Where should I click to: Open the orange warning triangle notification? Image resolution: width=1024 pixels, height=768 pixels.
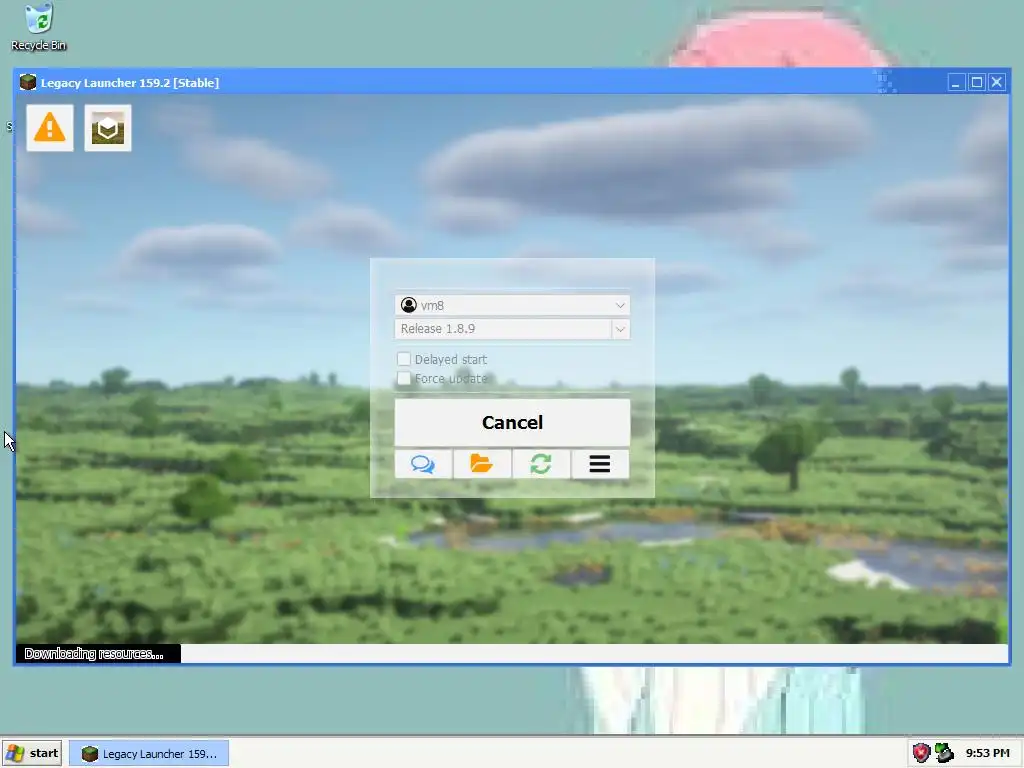coord(50,128)
